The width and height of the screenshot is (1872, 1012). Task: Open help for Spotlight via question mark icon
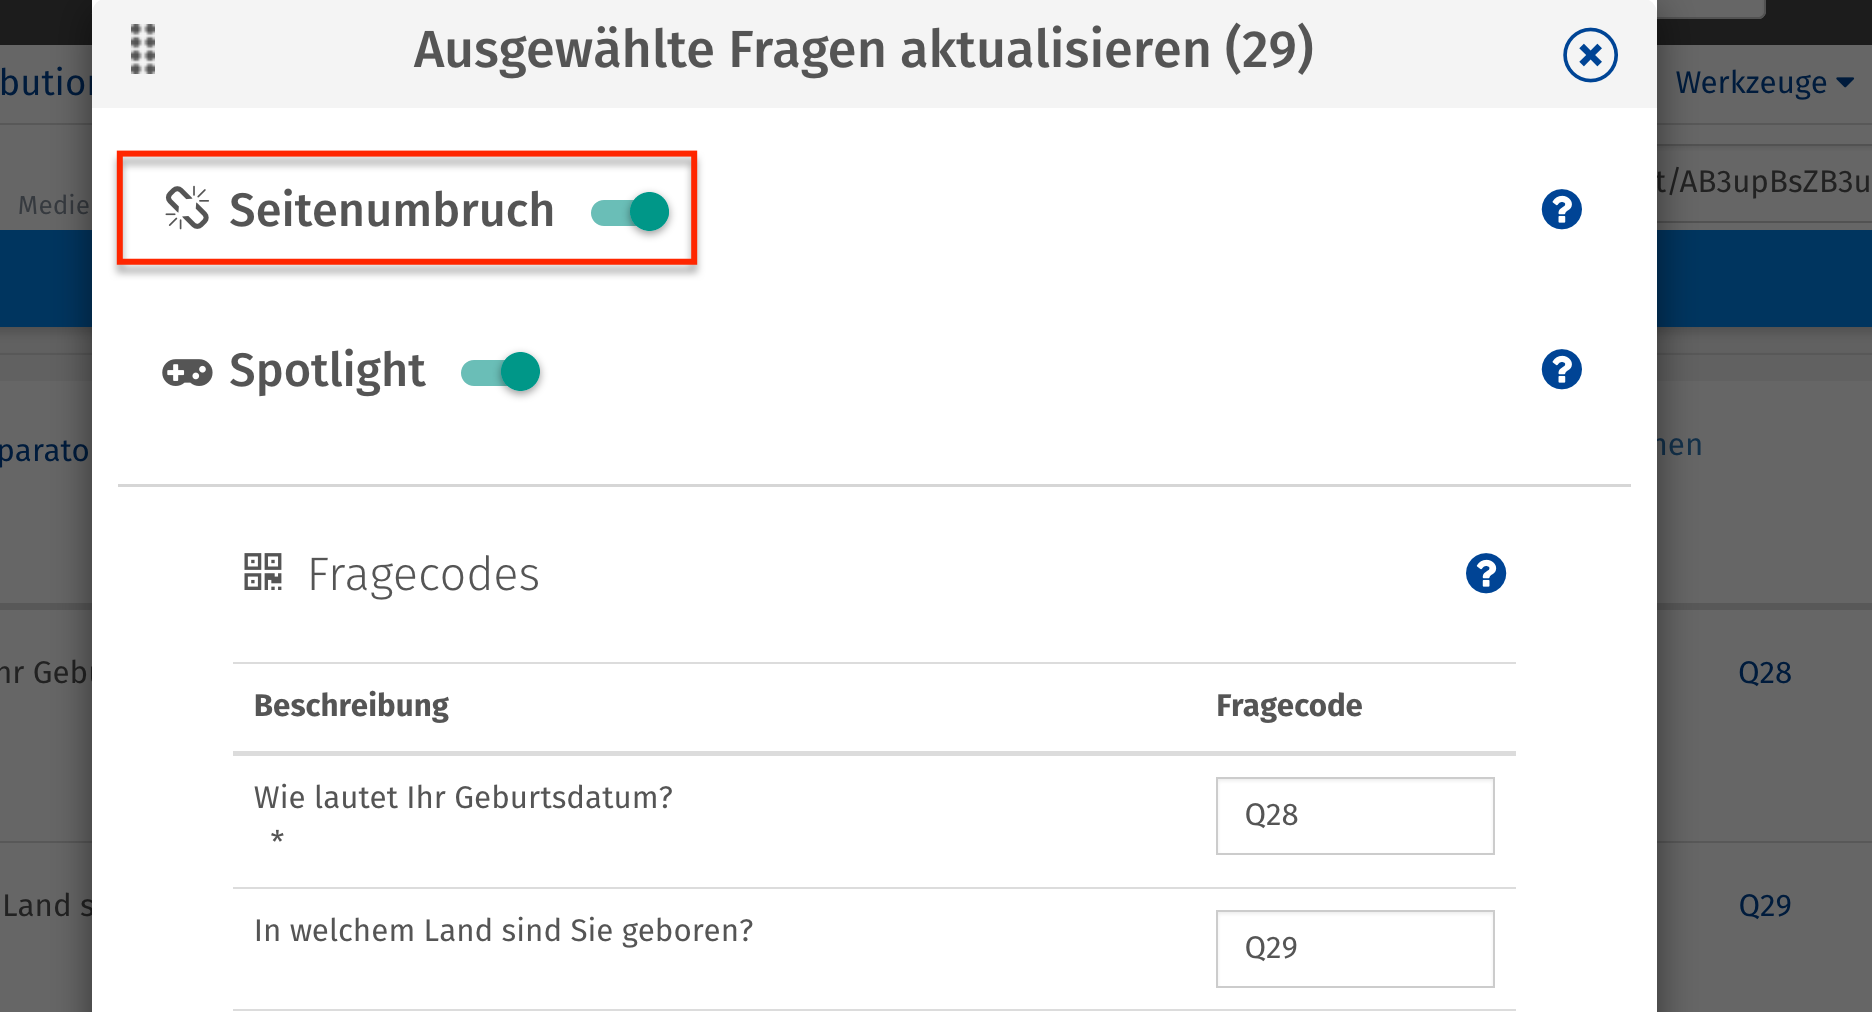1561,369
